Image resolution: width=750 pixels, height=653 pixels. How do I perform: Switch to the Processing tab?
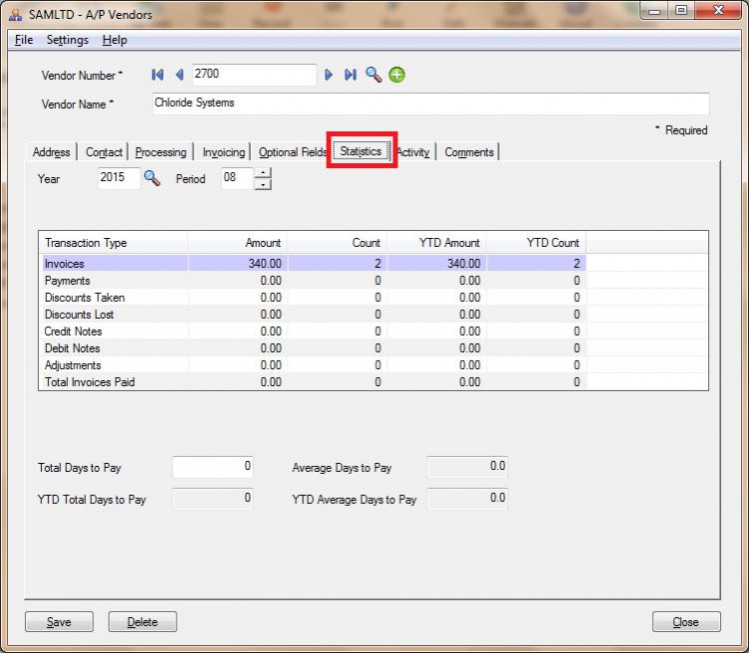pyautogui.click(x=161, y=152)
